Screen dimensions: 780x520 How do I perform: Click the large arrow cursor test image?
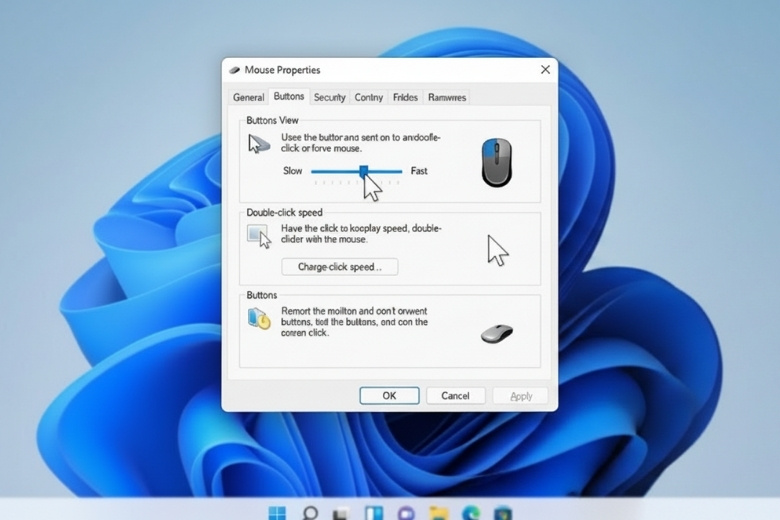497,250
